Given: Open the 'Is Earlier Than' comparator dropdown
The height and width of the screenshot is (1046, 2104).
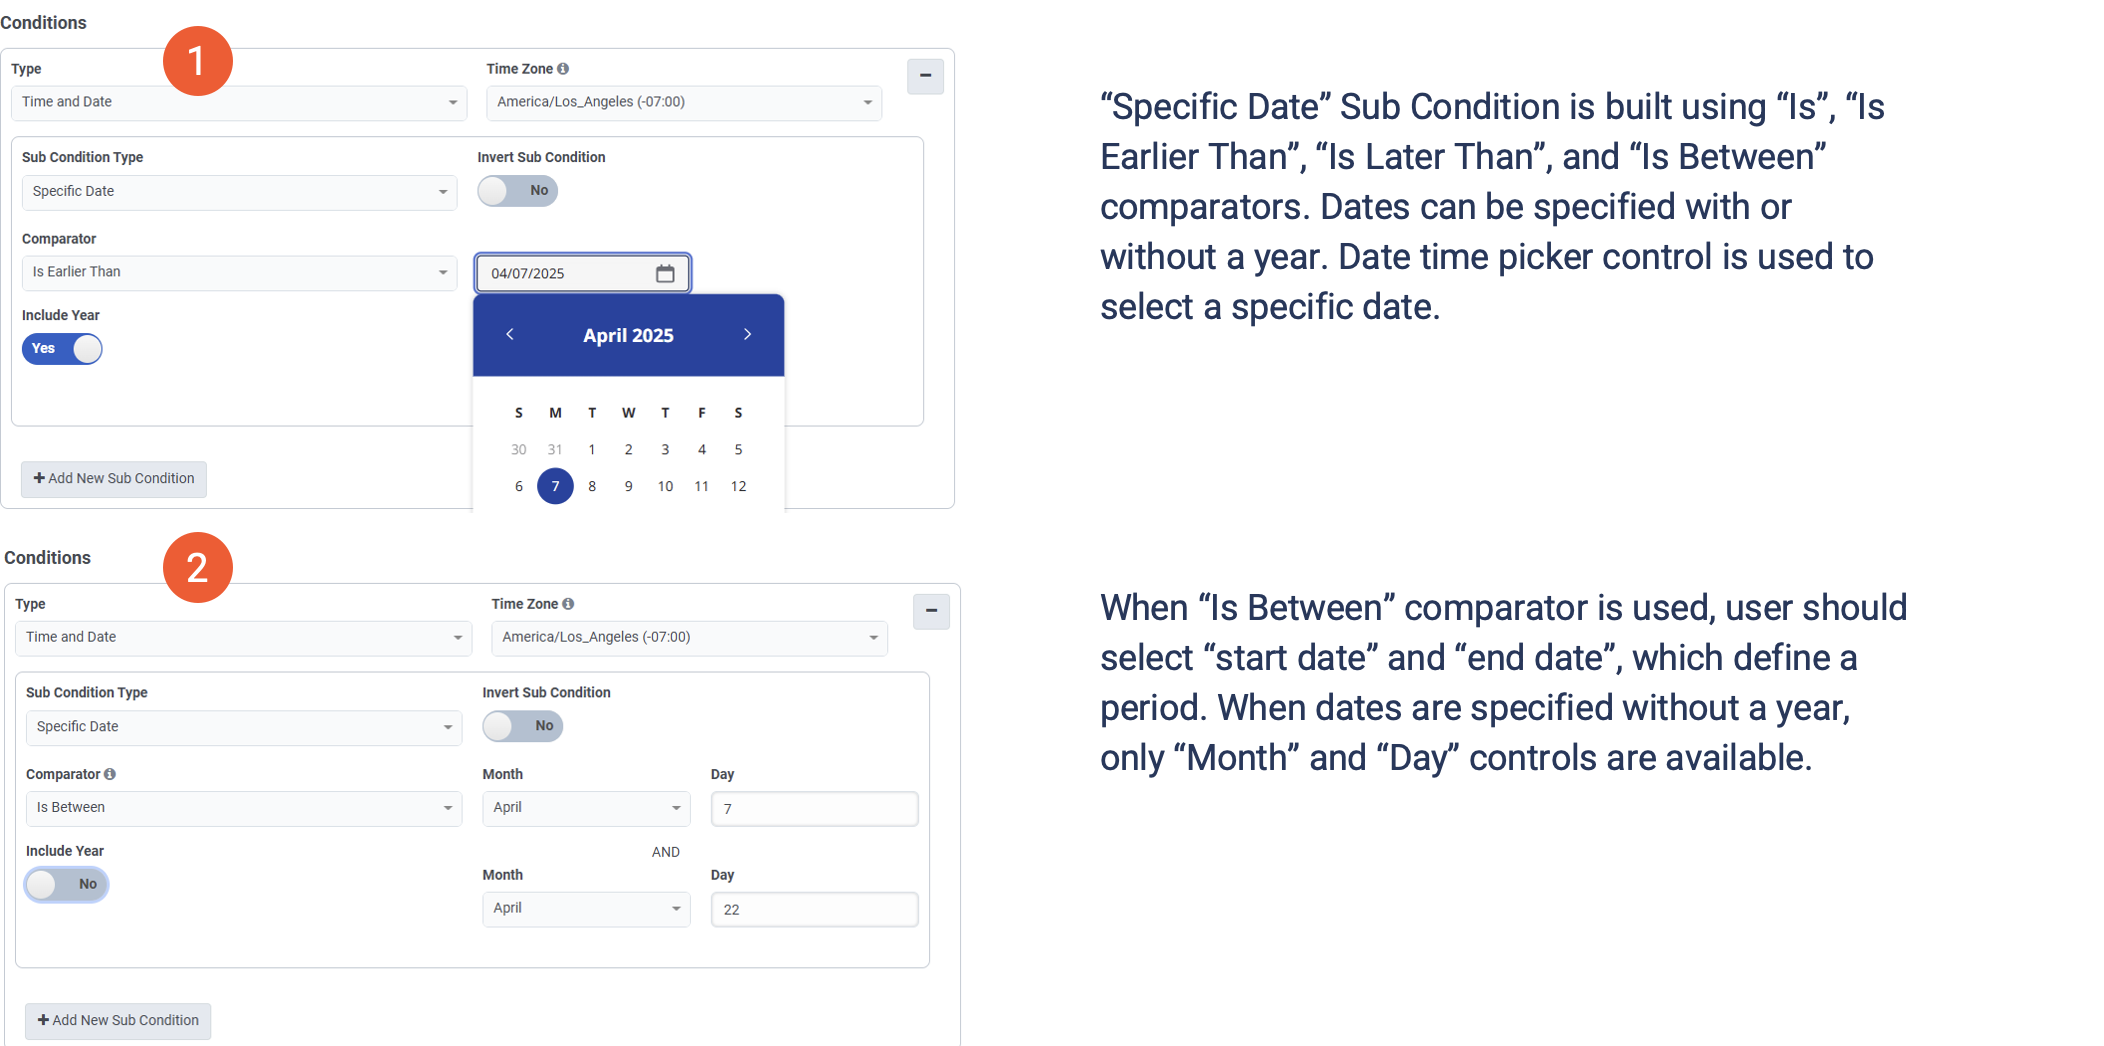Looking at the screenshot, I should (239, 273).
